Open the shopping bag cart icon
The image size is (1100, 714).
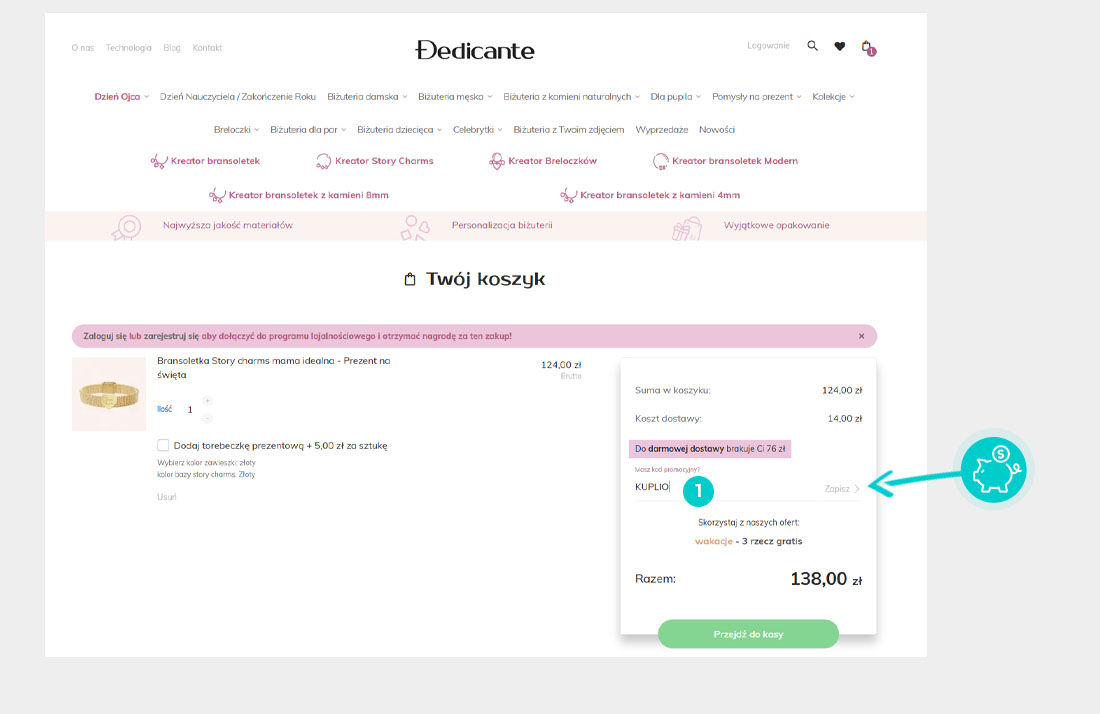(x=868, y=48)
